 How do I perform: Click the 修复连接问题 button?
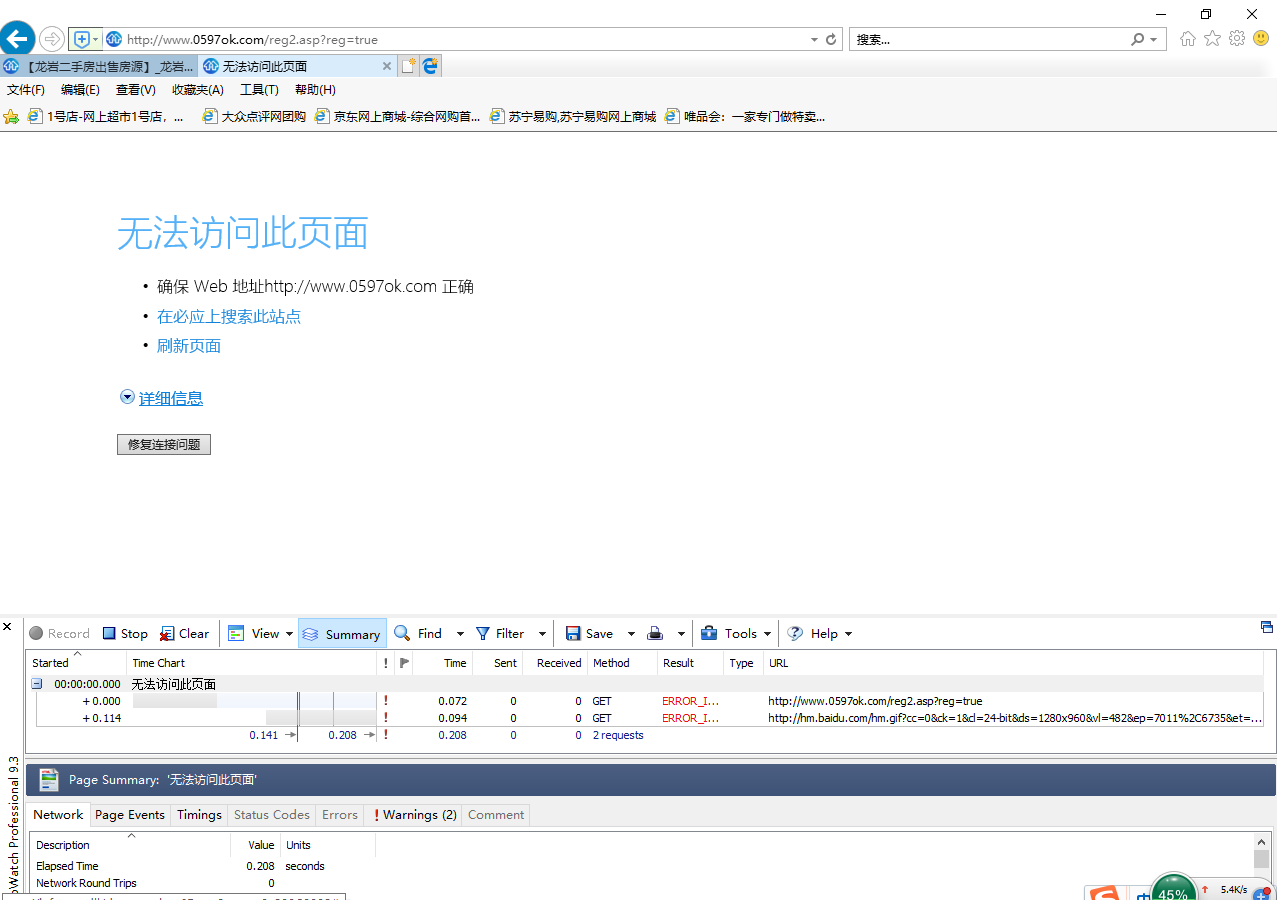click(164, 445)
